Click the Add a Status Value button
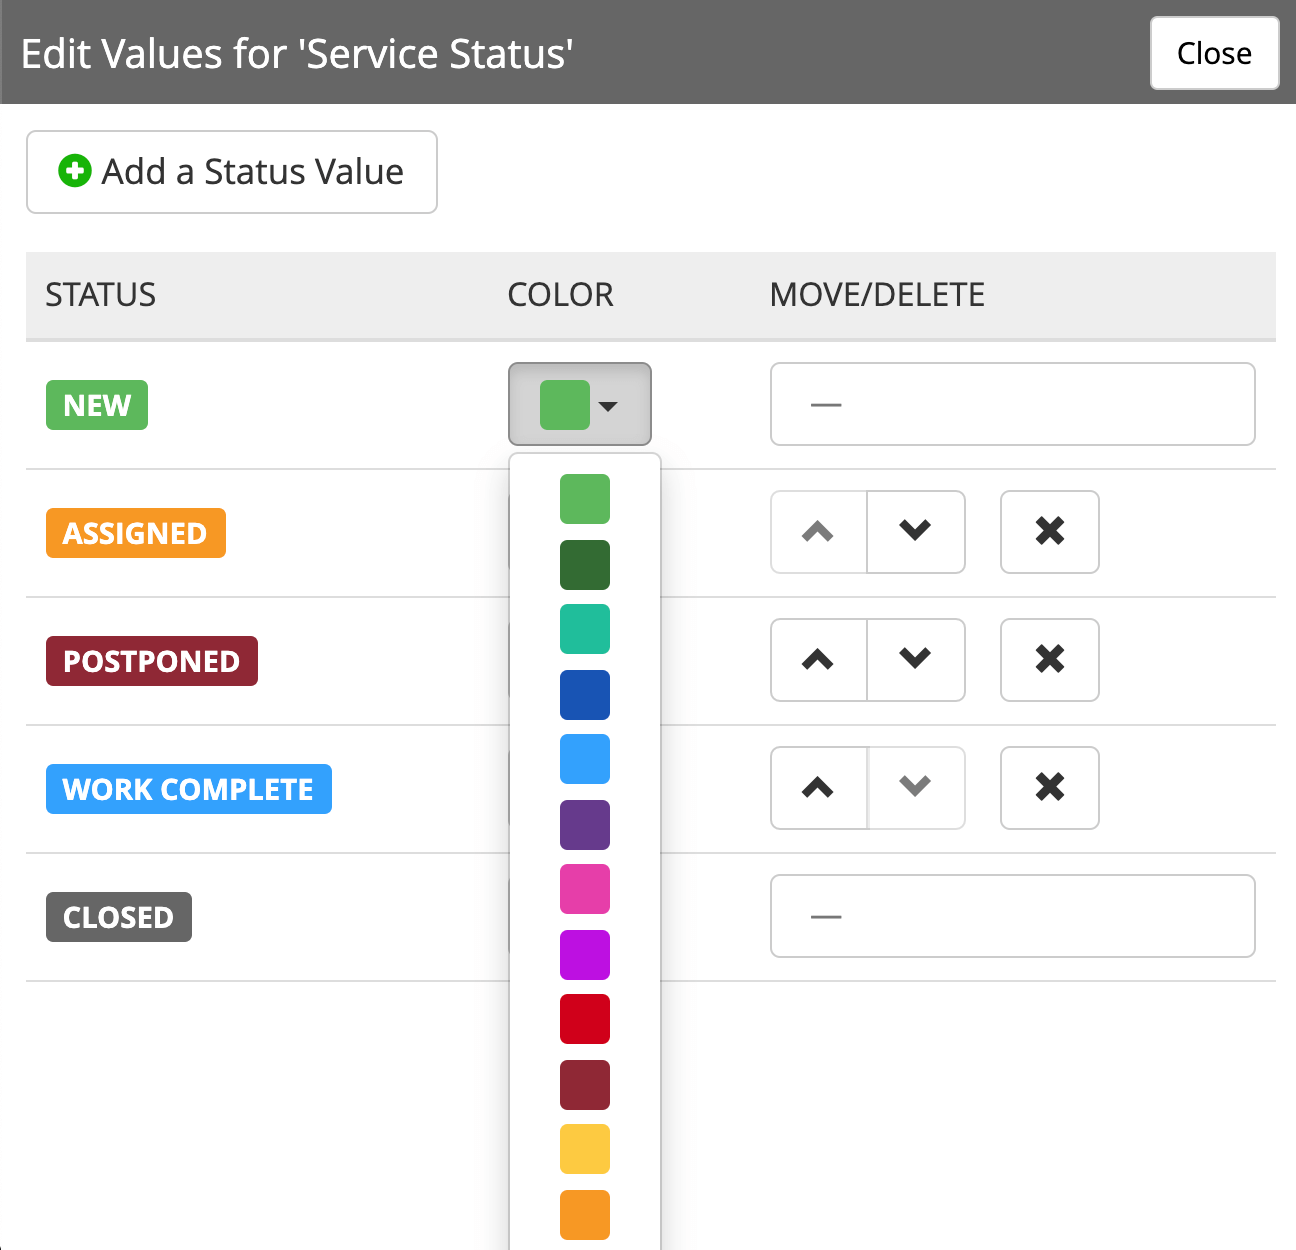This screenshot has height=1250, width=1296. (x=231, y=172)
